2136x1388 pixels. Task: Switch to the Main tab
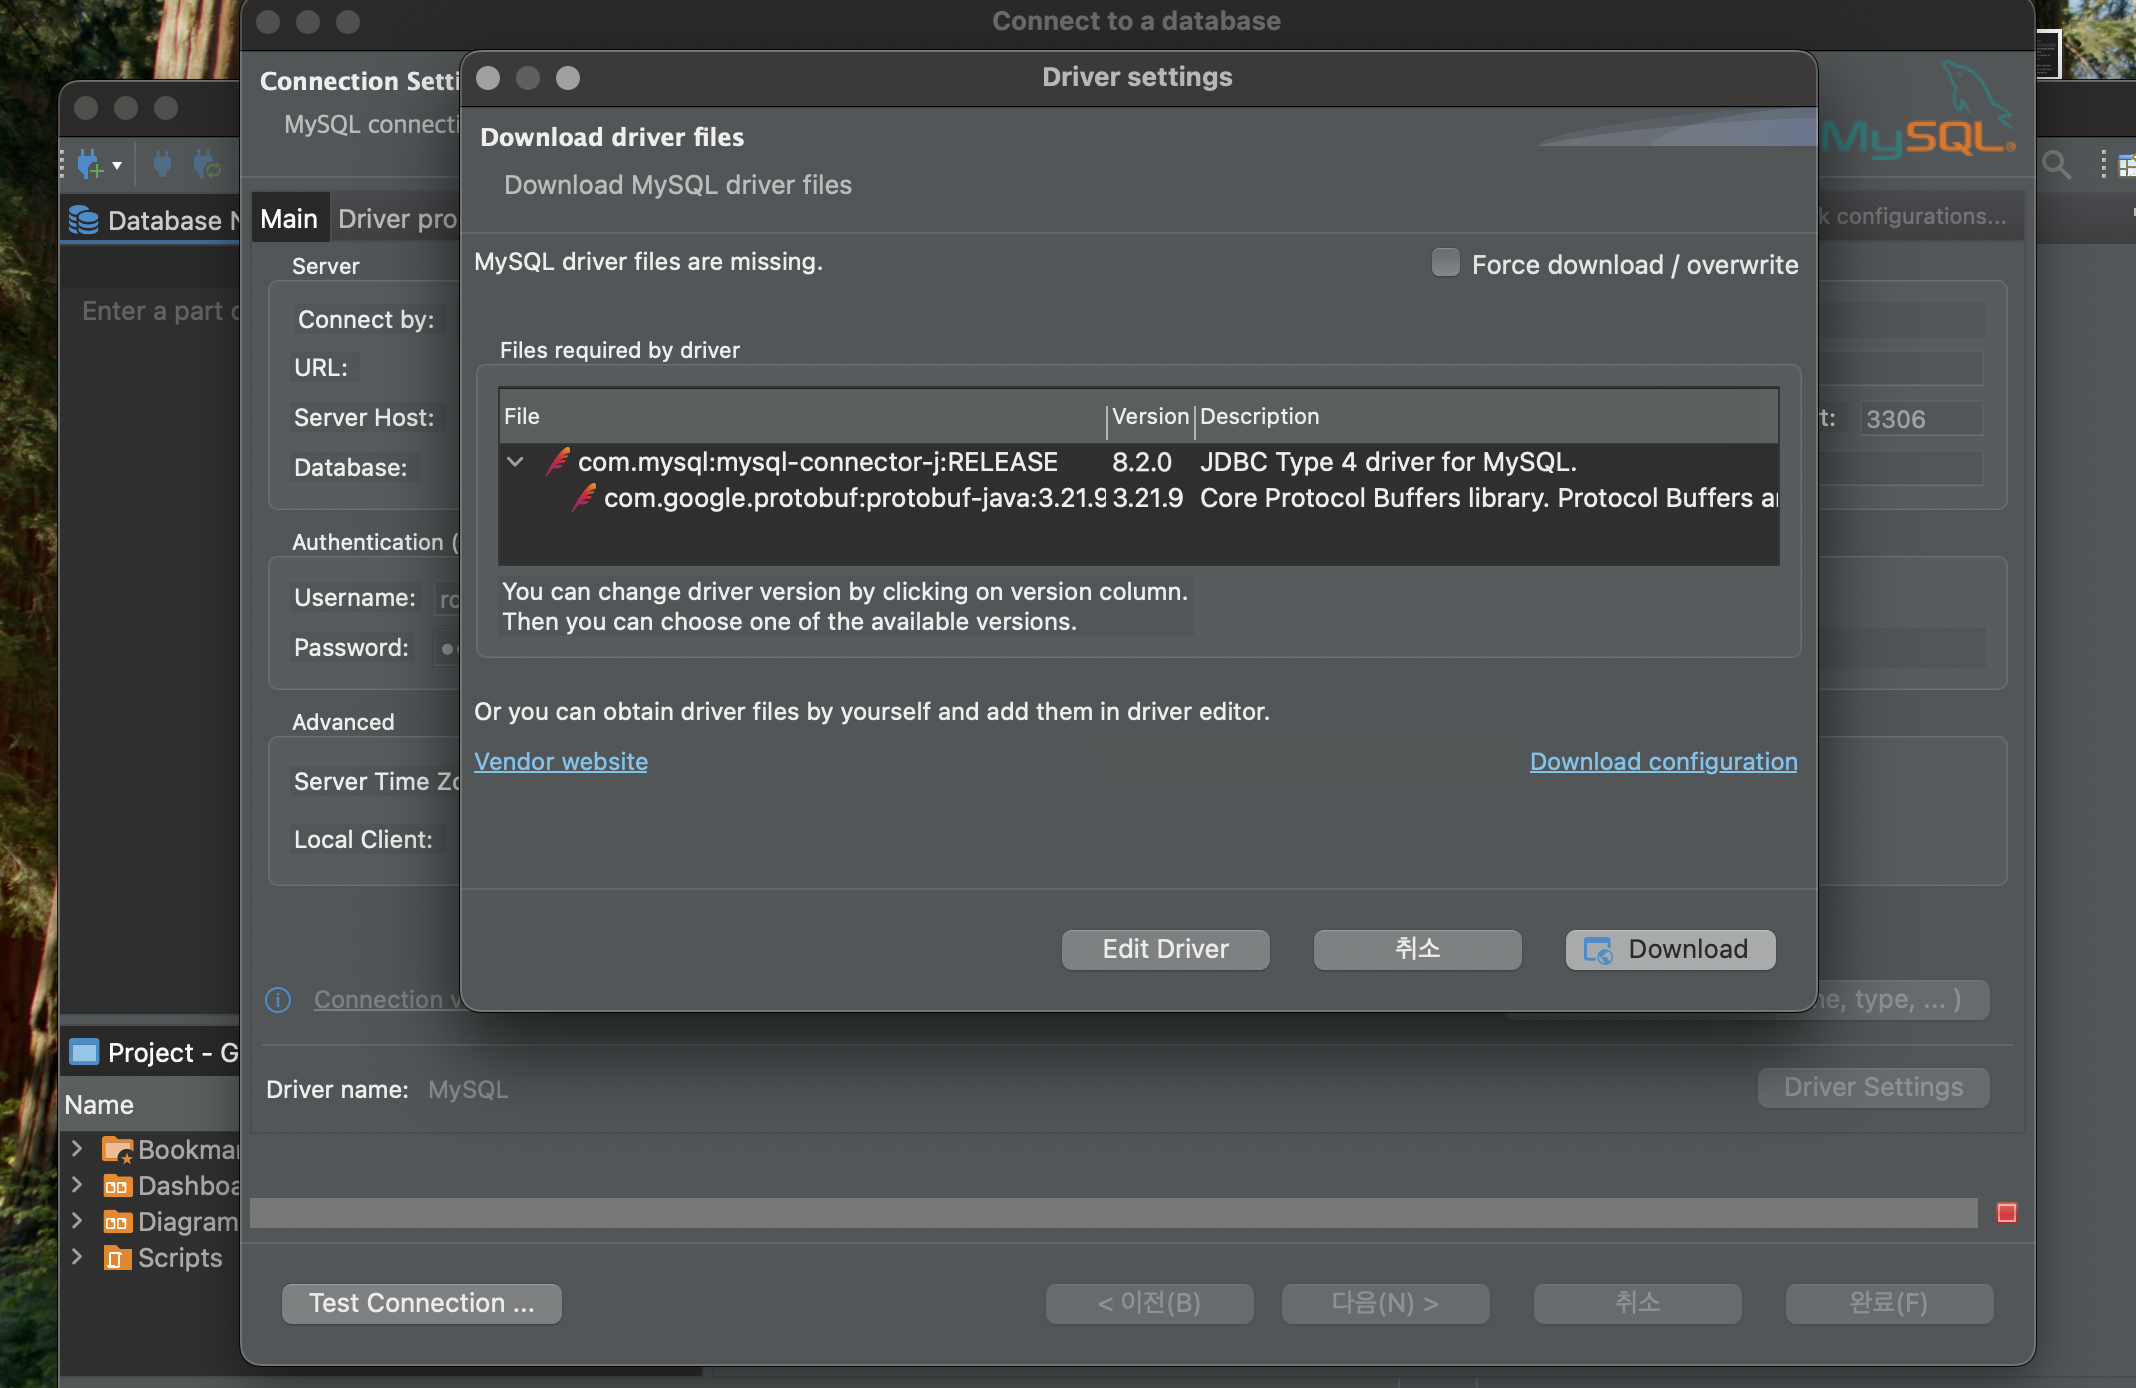[x=289, y=219]
